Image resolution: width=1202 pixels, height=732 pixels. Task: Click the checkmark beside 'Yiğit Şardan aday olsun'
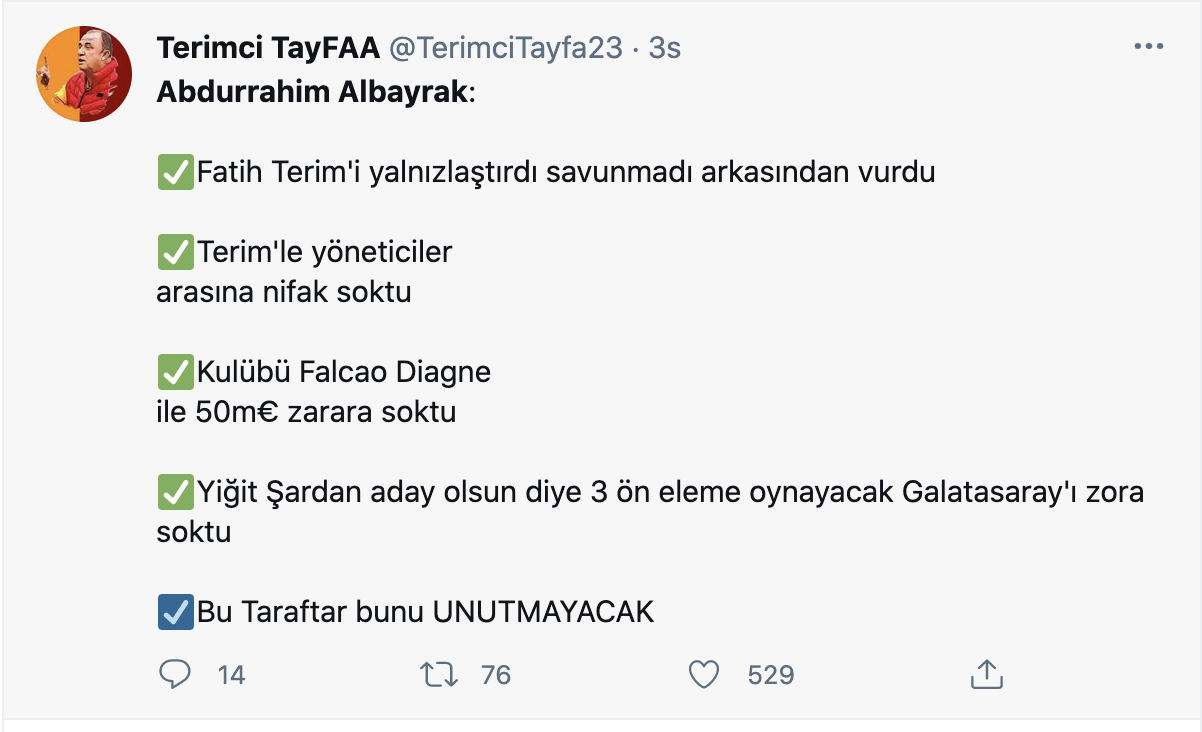pos(175,491)
